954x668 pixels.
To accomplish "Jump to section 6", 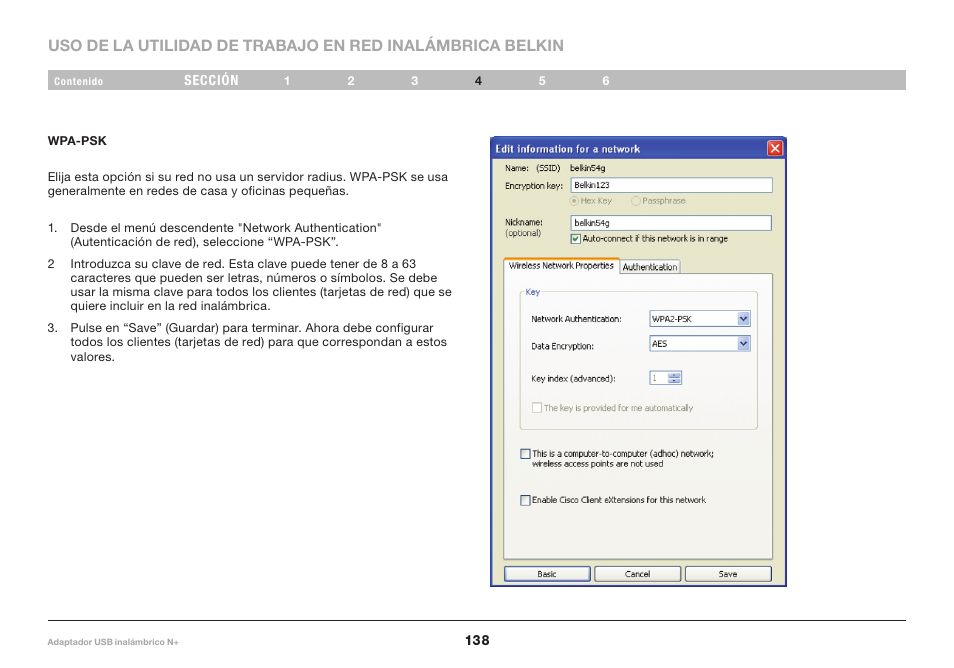I will click(606, 81).
